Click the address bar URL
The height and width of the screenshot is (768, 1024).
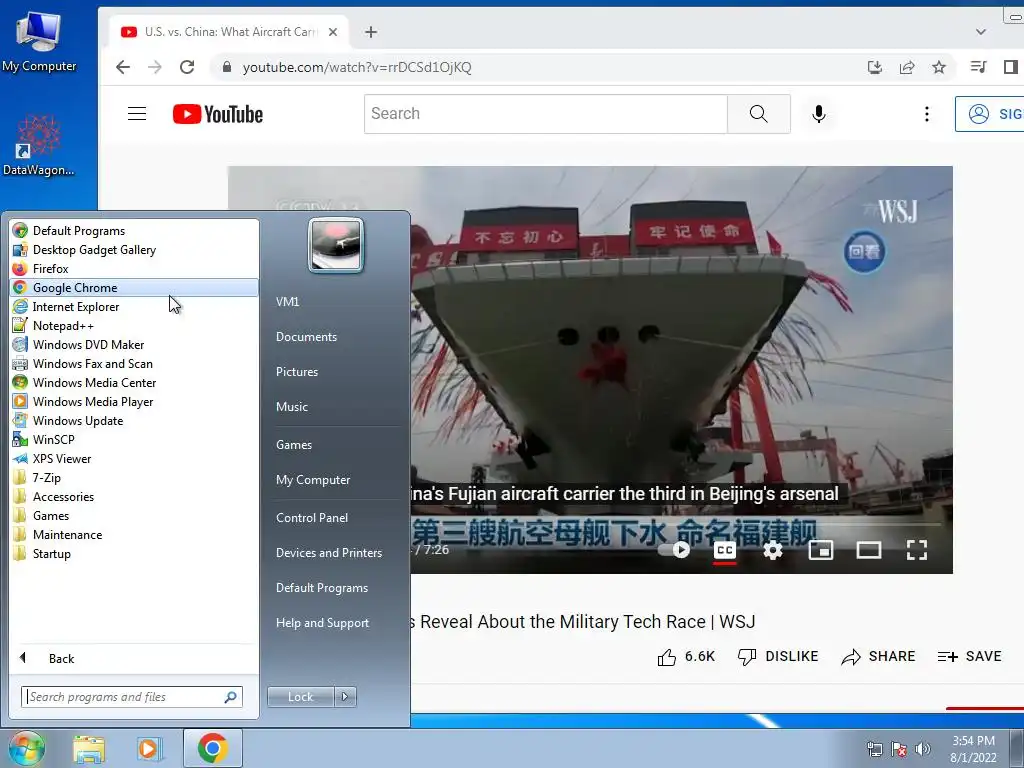(357, 67)
